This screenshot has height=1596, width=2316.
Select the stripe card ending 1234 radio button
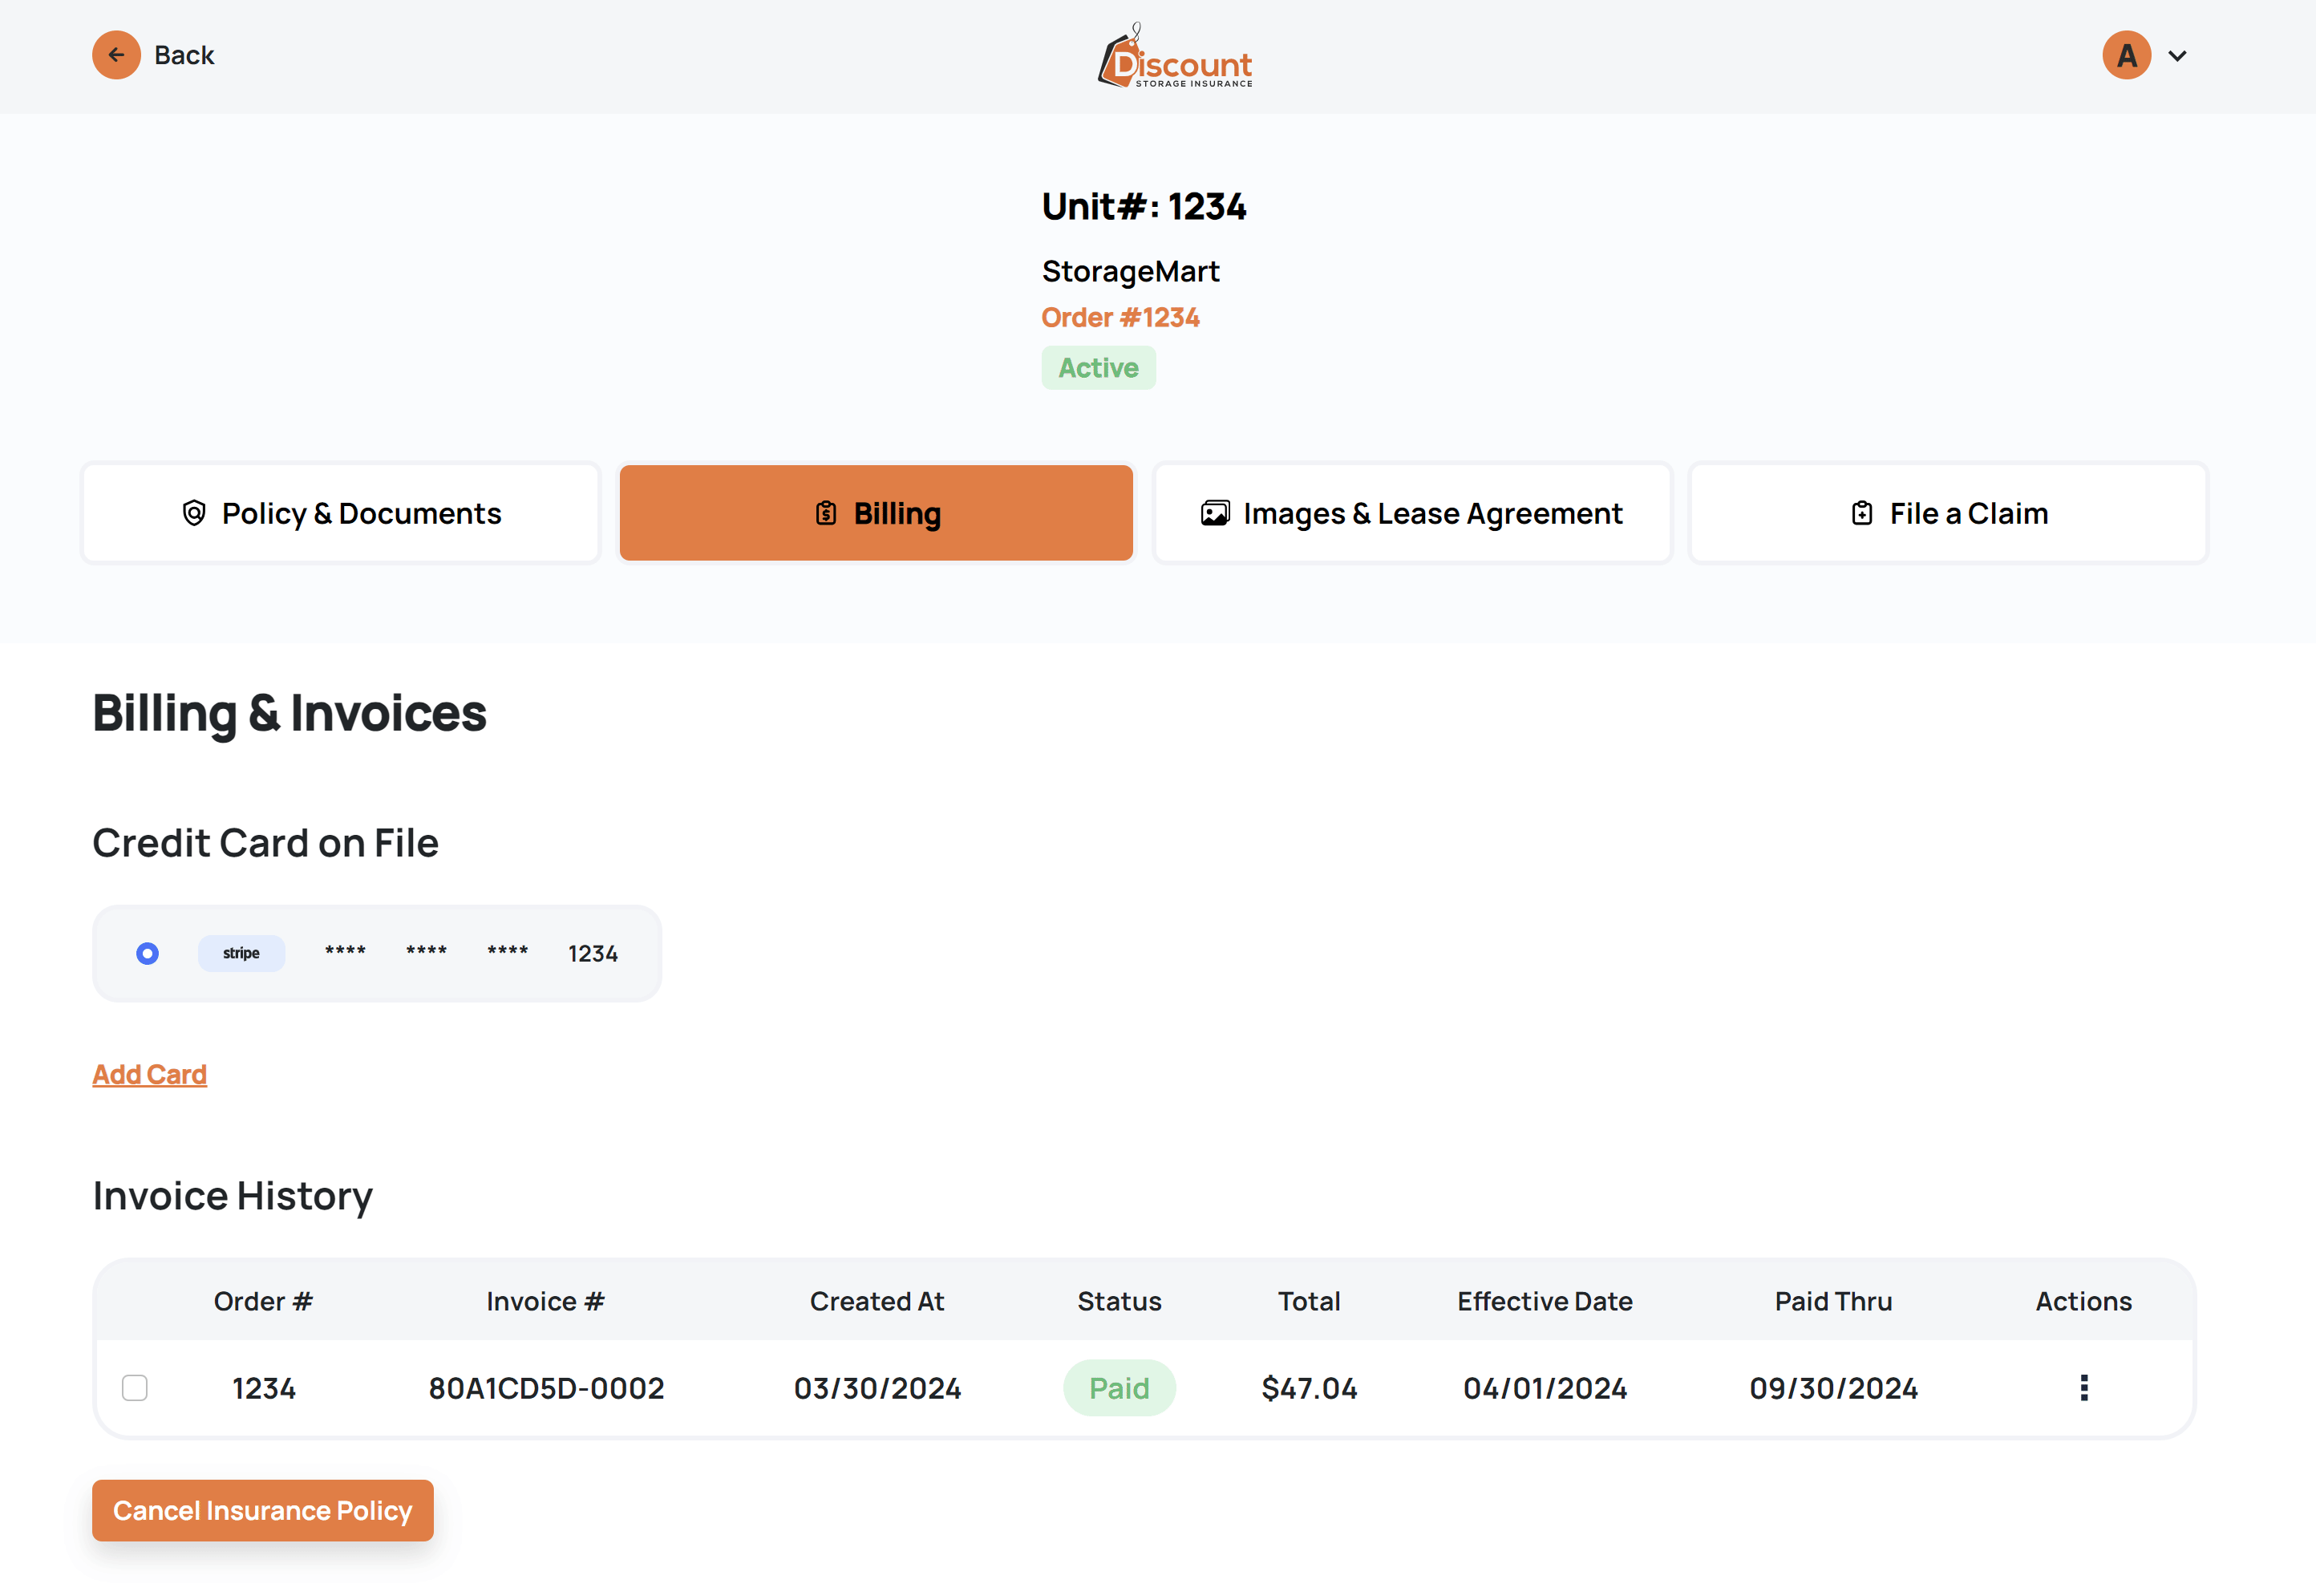[x=147, y=953]
